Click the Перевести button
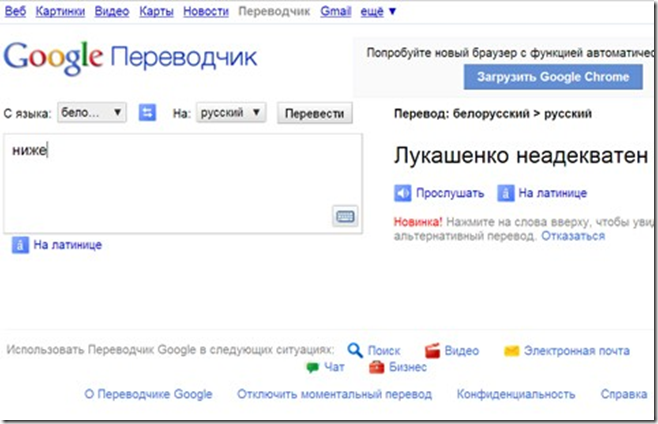This screenshot has height=424, width=658. (315, 113)
